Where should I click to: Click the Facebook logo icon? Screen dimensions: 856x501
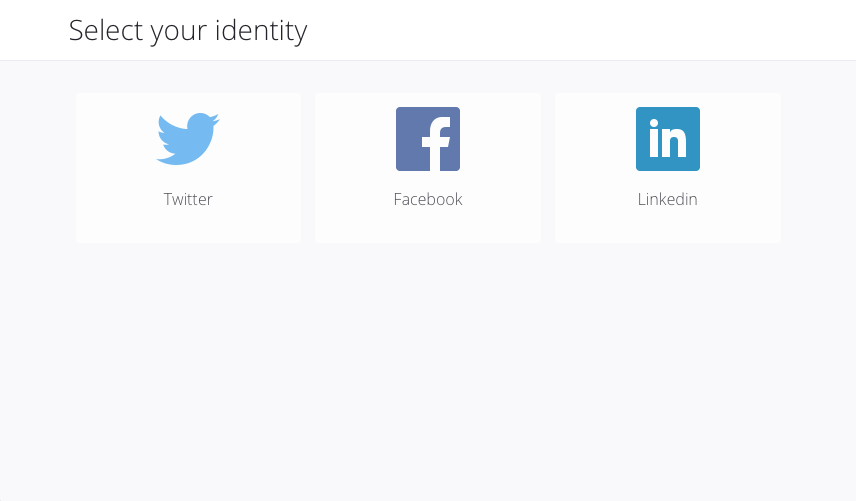(x=428, y=139)
